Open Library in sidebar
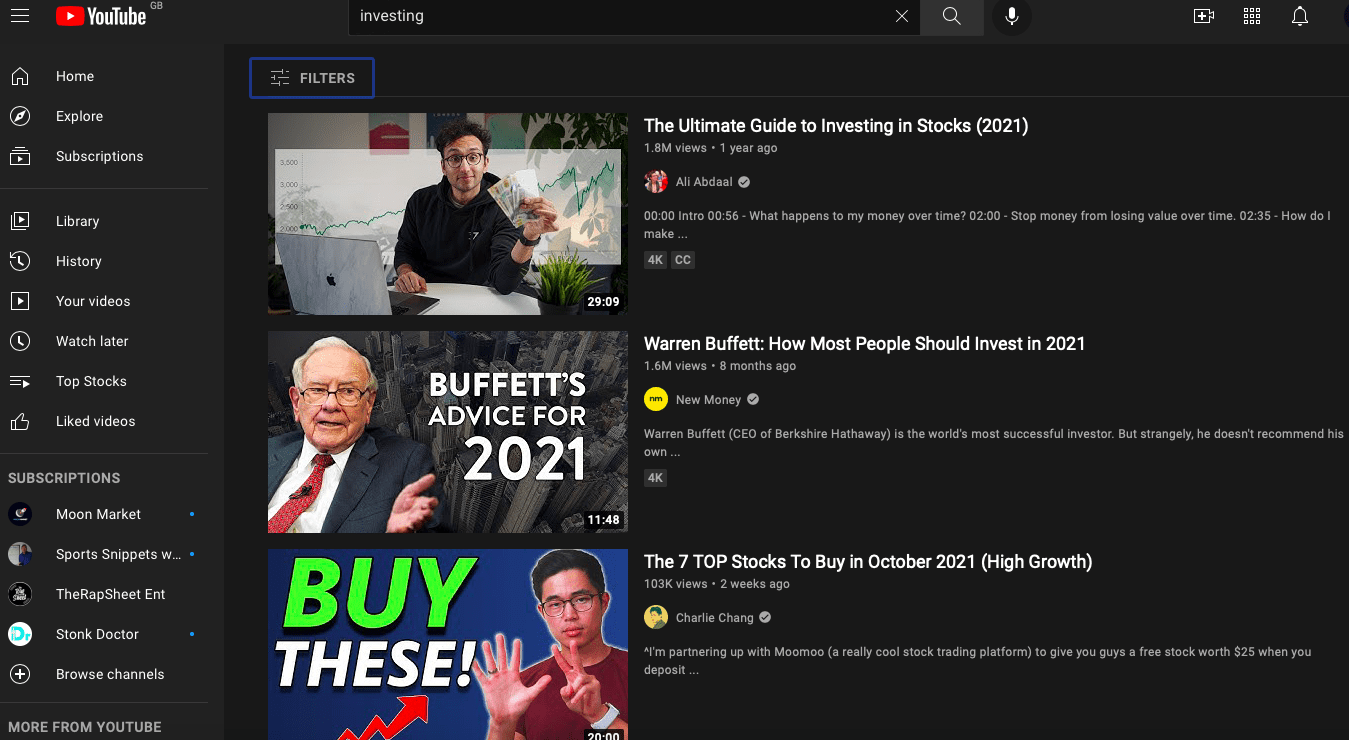1349x740 pixels. (x=104, y=221)
